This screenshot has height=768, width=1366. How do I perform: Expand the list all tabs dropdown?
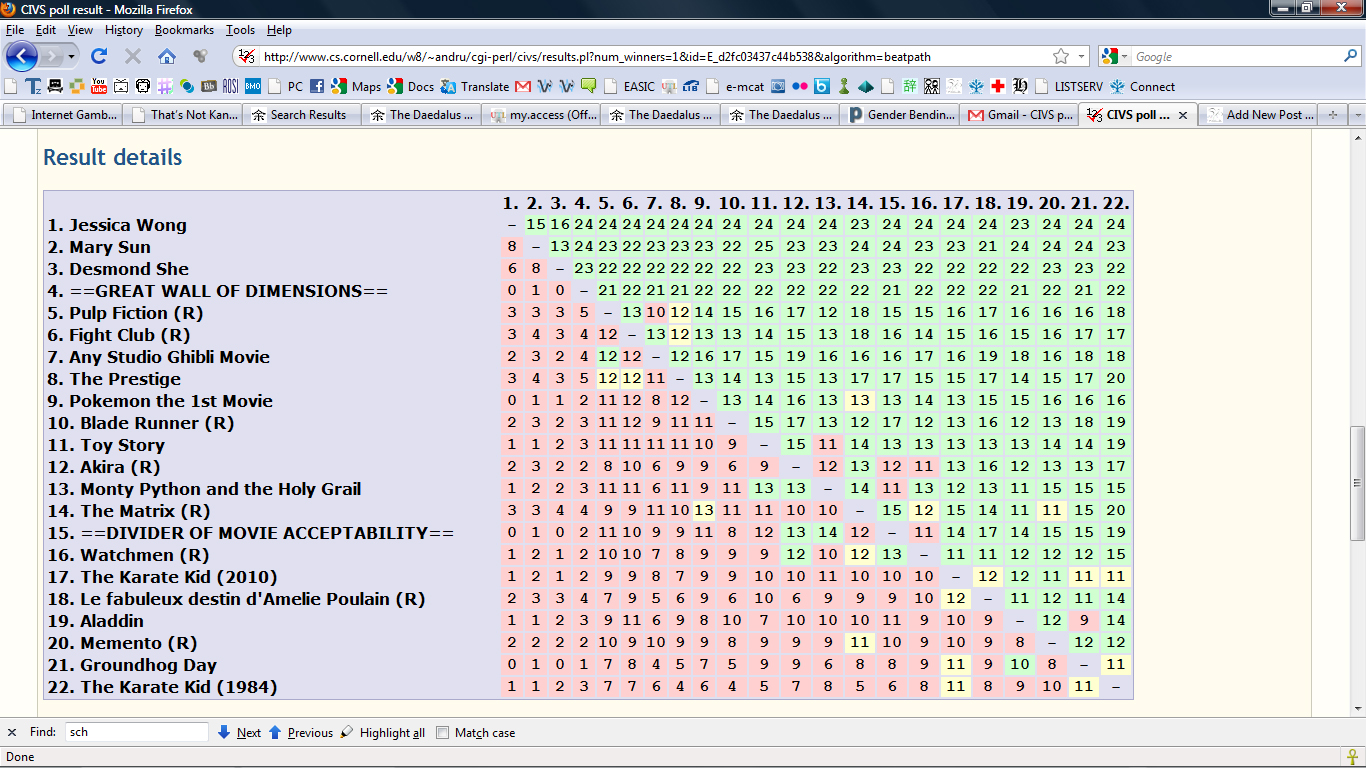click(x=1356, y=115)
